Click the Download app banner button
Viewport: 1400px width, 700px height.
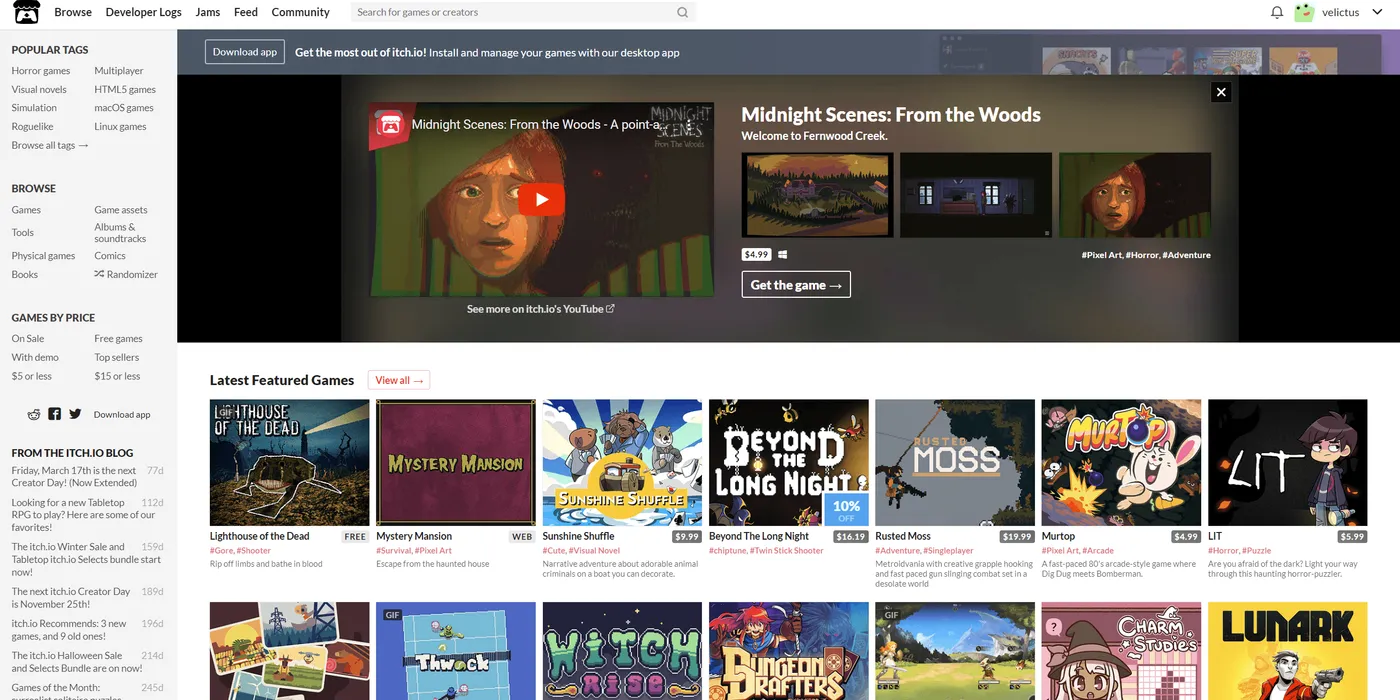click(245, 52)
